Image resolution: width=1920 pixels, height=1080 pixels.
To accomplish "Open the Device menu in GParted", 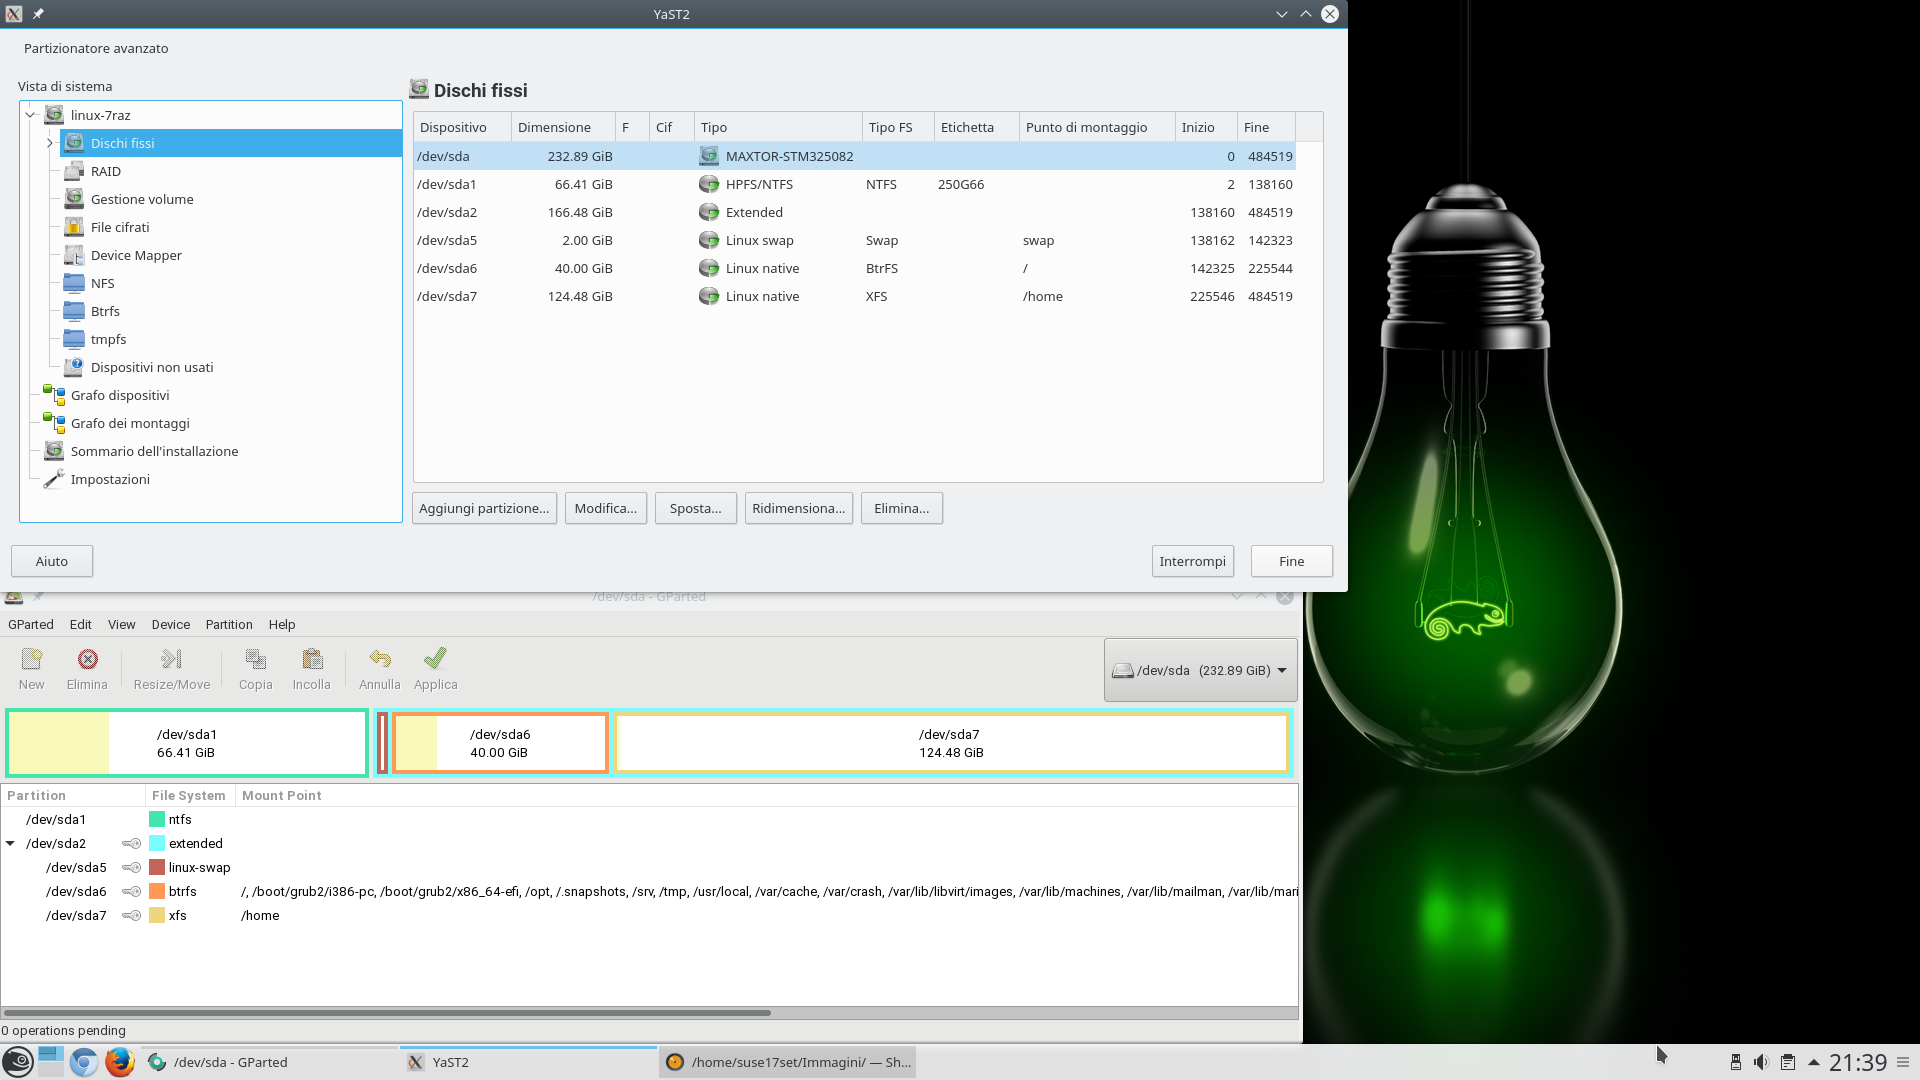I will (170, 624).
